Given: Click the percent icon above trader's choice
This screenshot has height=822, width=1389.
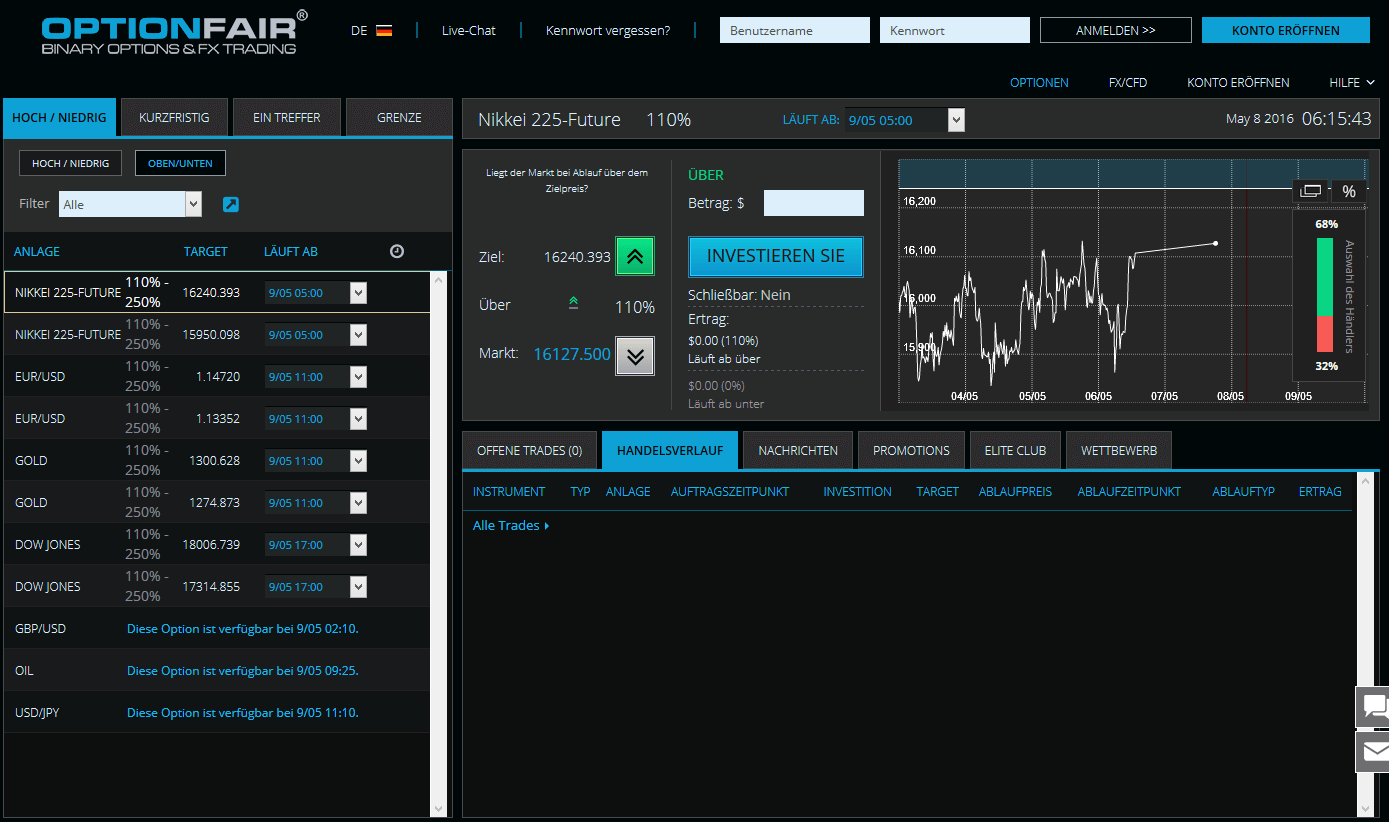Looking at the screenshot, I should [1349, 191].
